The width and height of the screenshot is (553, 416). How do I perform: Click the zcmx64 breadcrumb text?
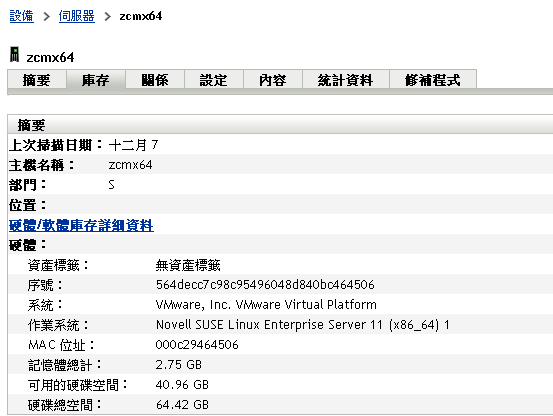[x=141, y=16]
